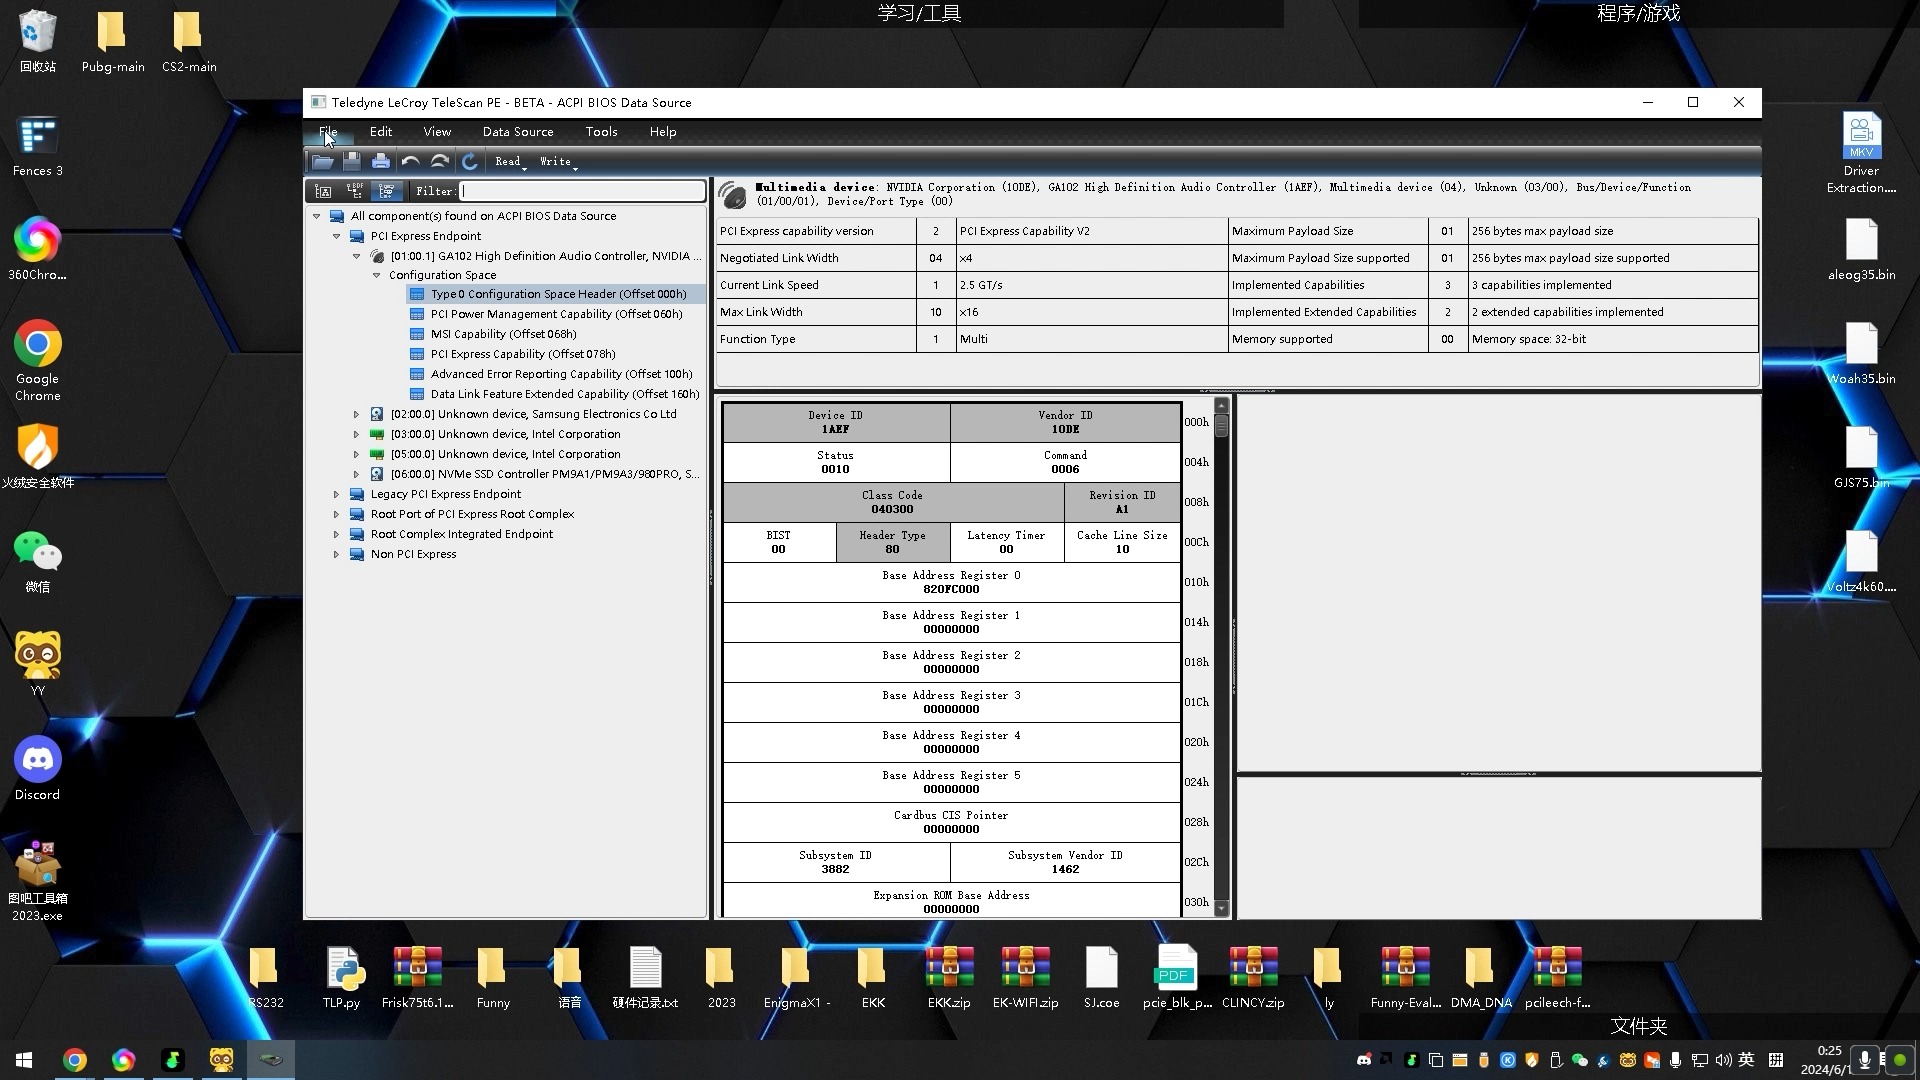
Task: Click the Undo arrow icon
Action: click(410, 161)
